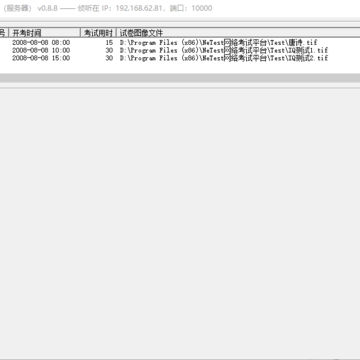Click duration value 15 in the 08:00 row
Image resolution: width=360 pixels, height=360 pixels.
click(109, 43)
